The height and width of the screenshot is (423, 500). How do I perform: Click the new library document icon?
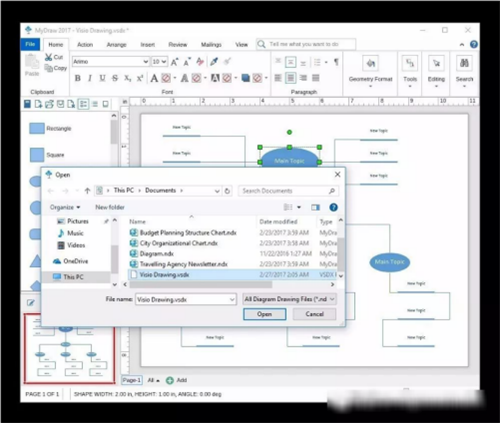coord(38,104)
